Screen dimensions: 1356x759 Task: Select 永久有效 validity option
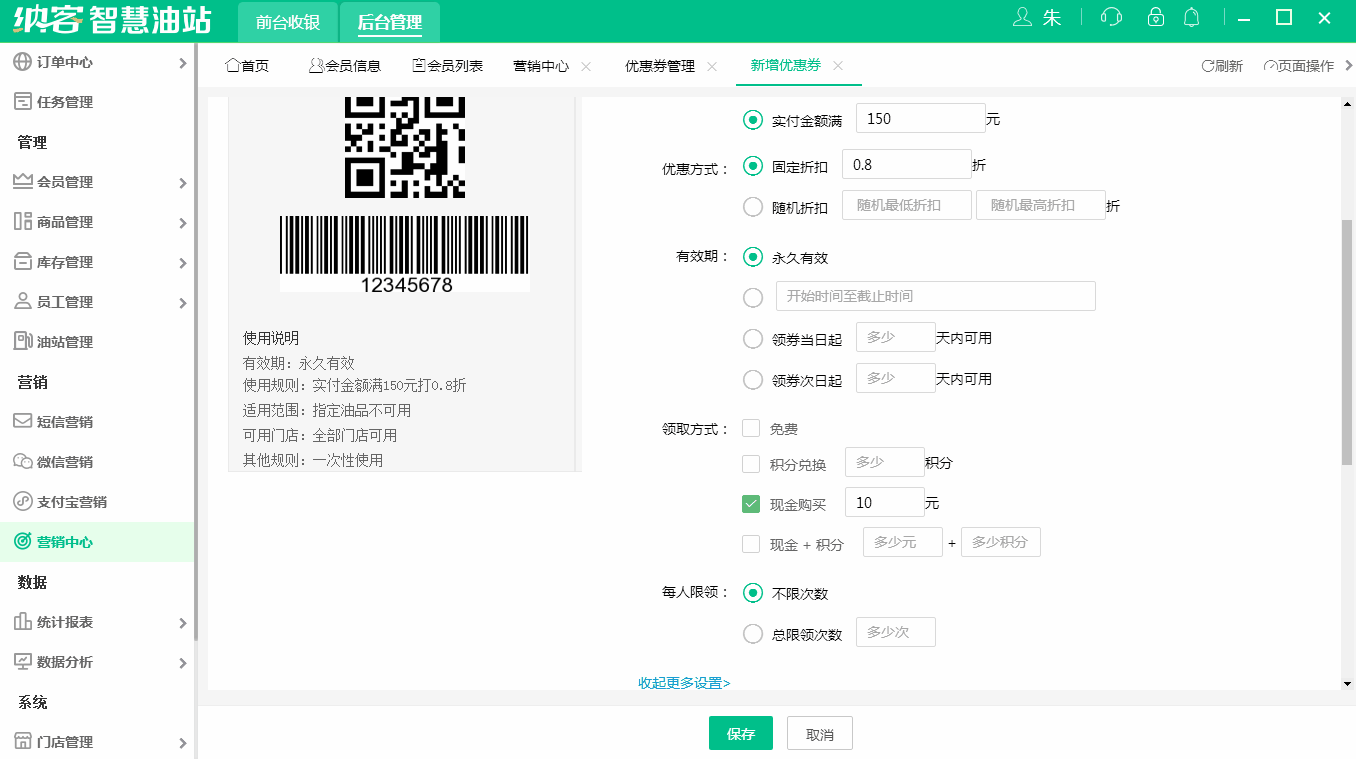[x=753, y=257]
